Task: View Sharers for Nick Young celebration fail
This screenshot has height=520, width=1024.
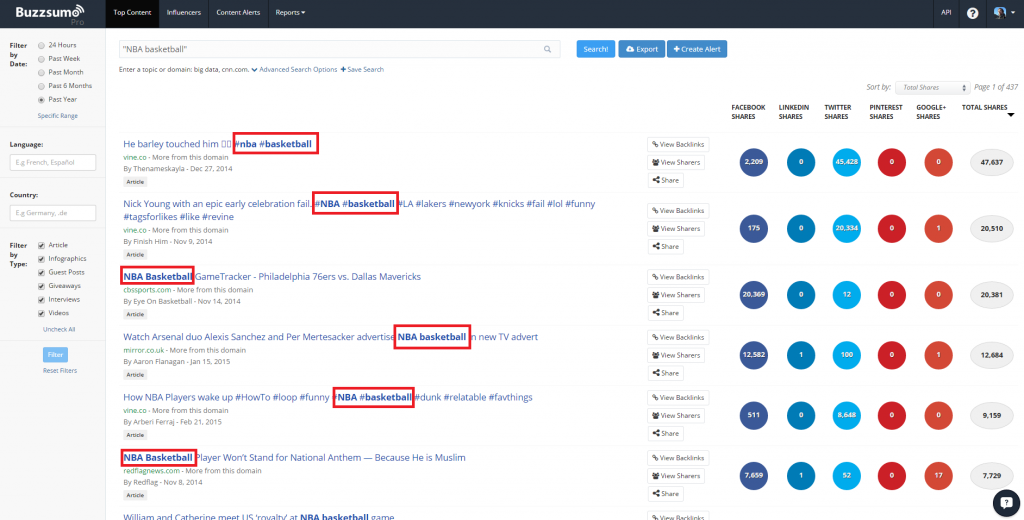Action: point(676,229)
